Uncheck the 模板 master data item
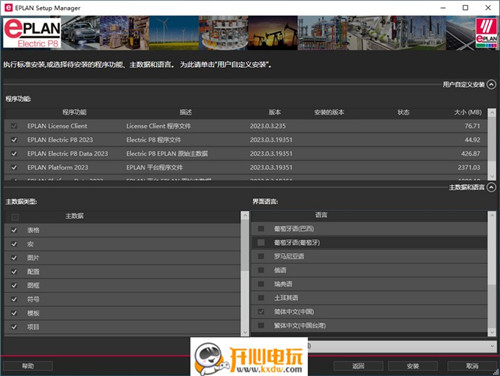 14,313
